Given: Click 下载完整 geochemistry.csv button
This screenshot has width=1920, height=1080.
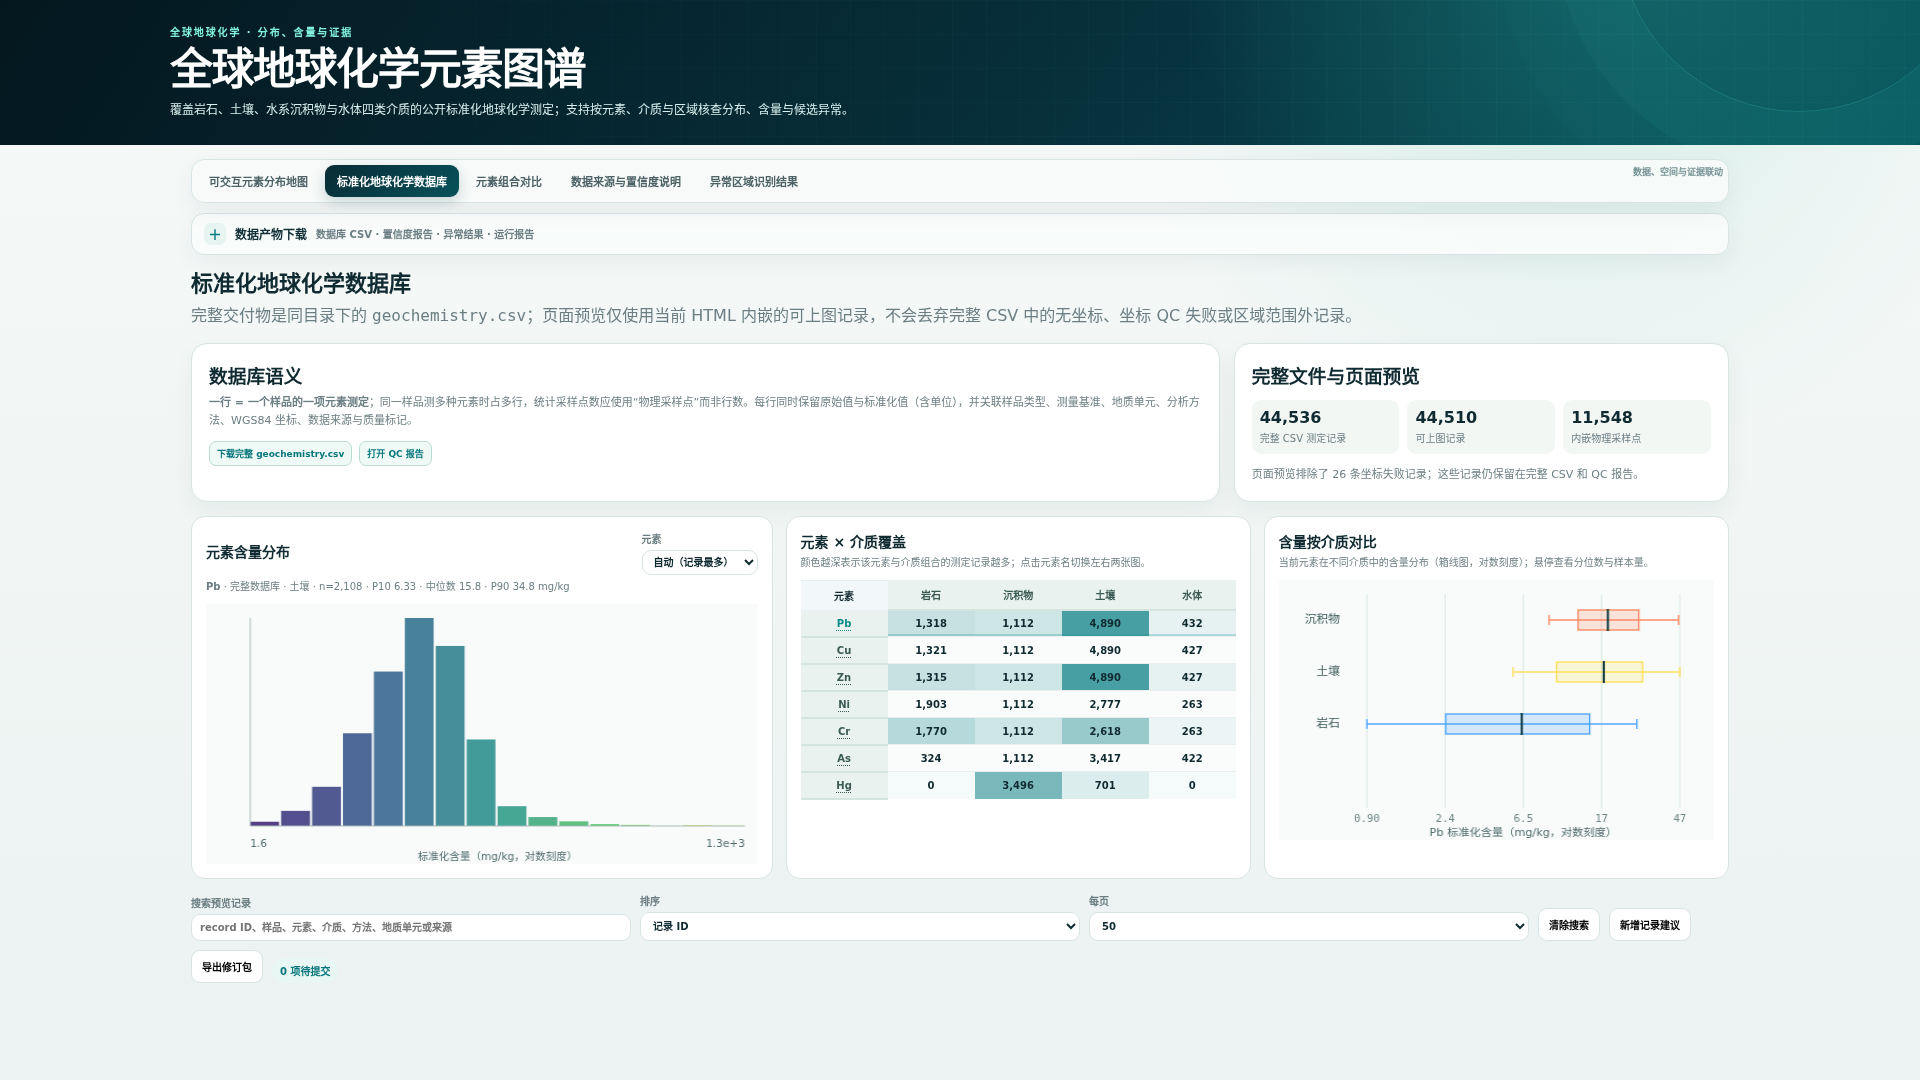Looking at the screenshot, I should (280, 454).
